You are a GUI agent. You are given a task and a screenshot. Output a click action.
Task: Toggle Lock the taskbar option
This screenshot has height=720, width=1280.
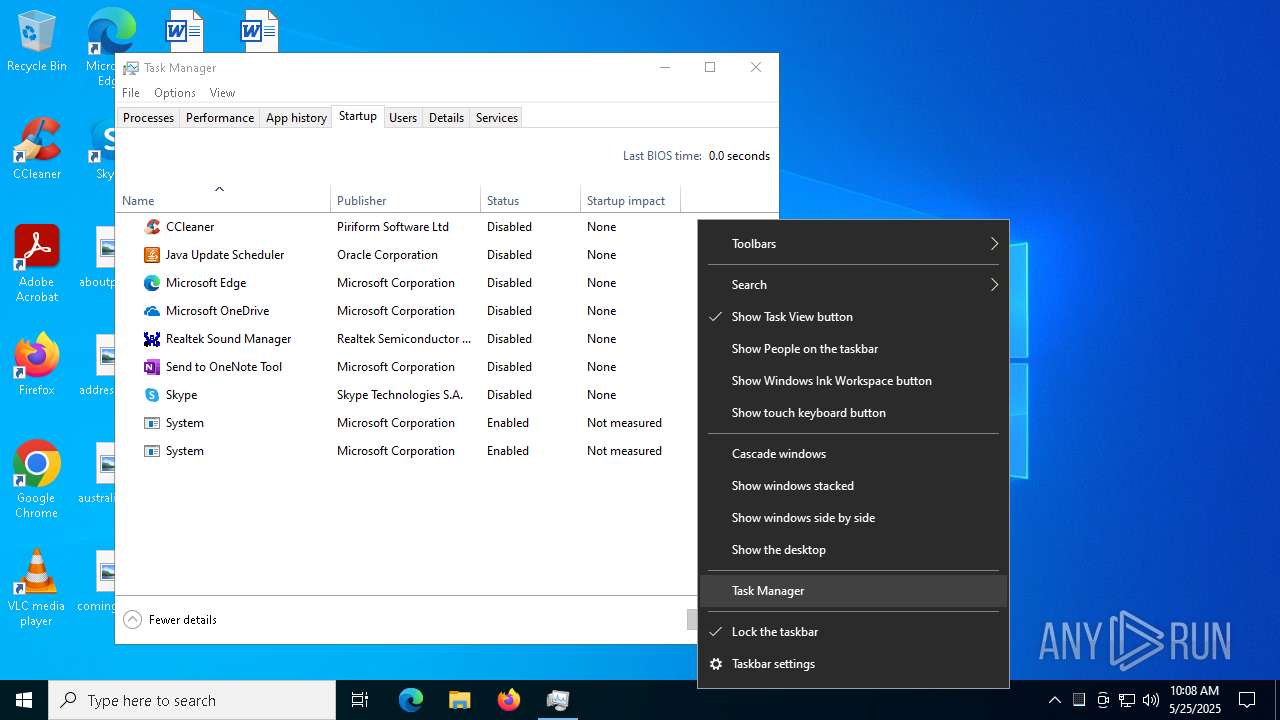853,632
